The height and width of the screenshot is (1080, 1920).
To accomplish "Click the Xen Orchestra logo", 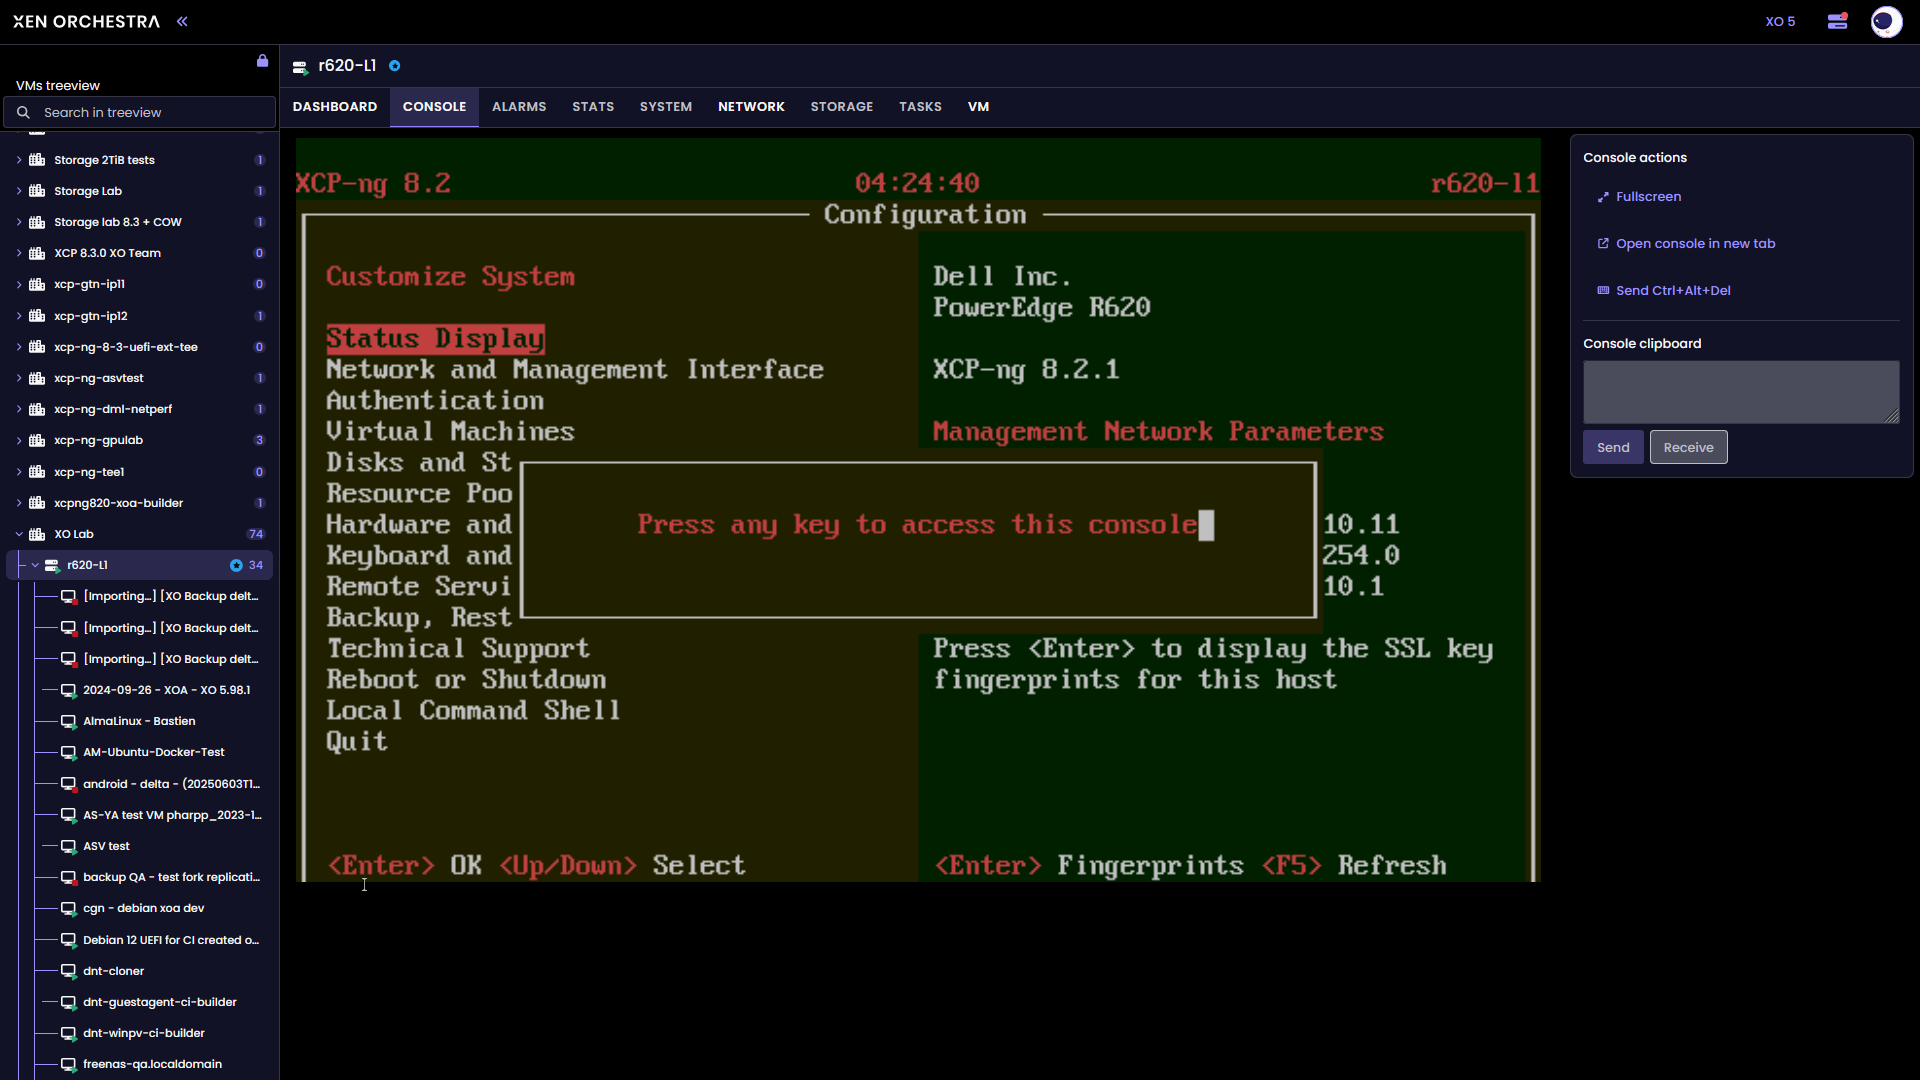I will point(86,21).
